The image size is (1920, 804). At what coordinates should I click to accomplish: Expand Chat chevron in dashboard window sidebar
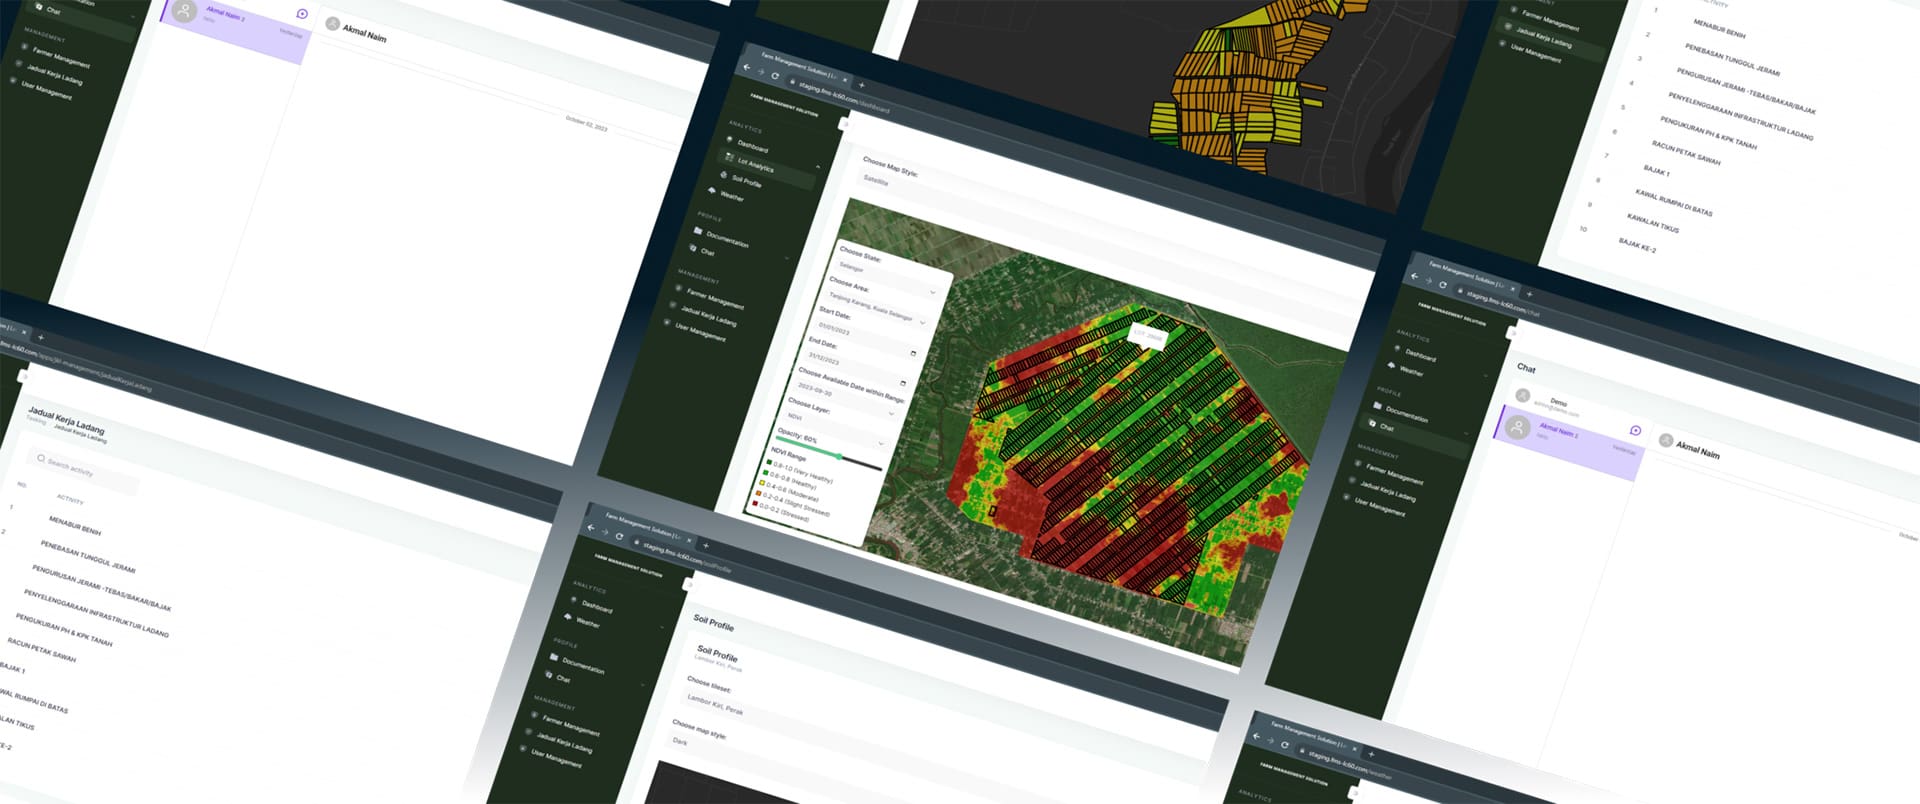787,258
